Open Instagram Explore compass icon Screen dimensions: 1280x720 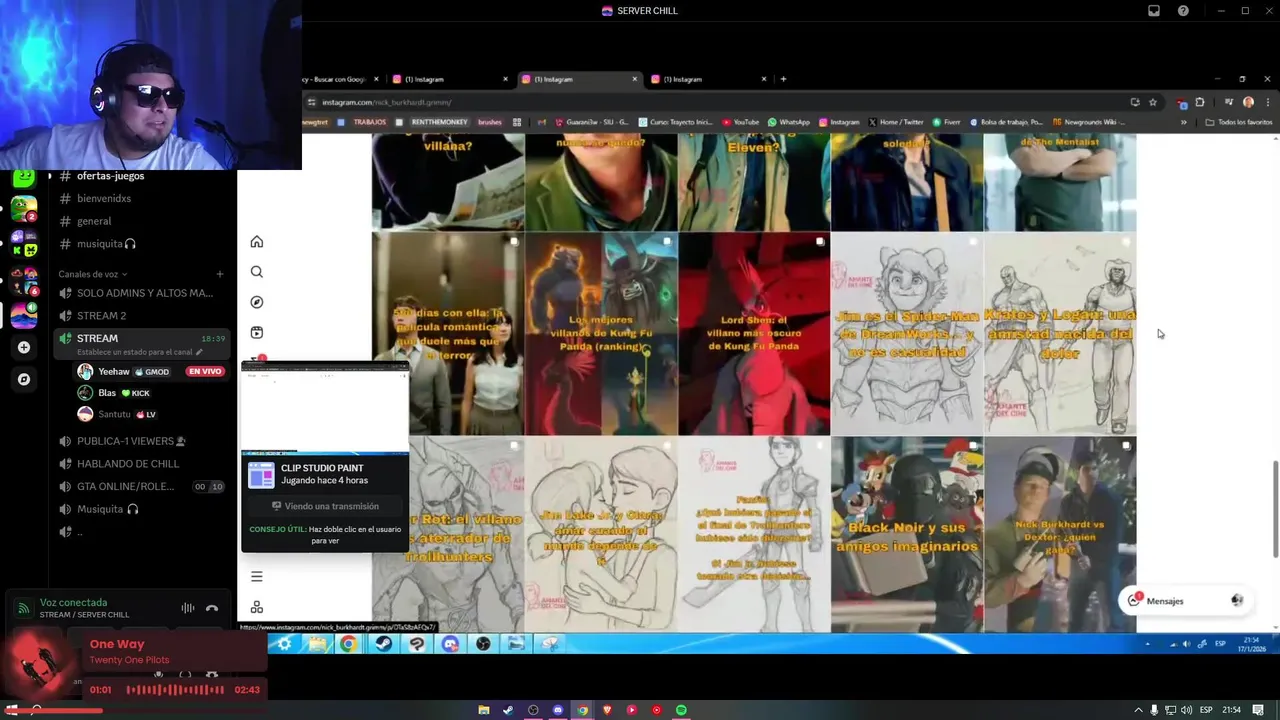click(257, 302)
